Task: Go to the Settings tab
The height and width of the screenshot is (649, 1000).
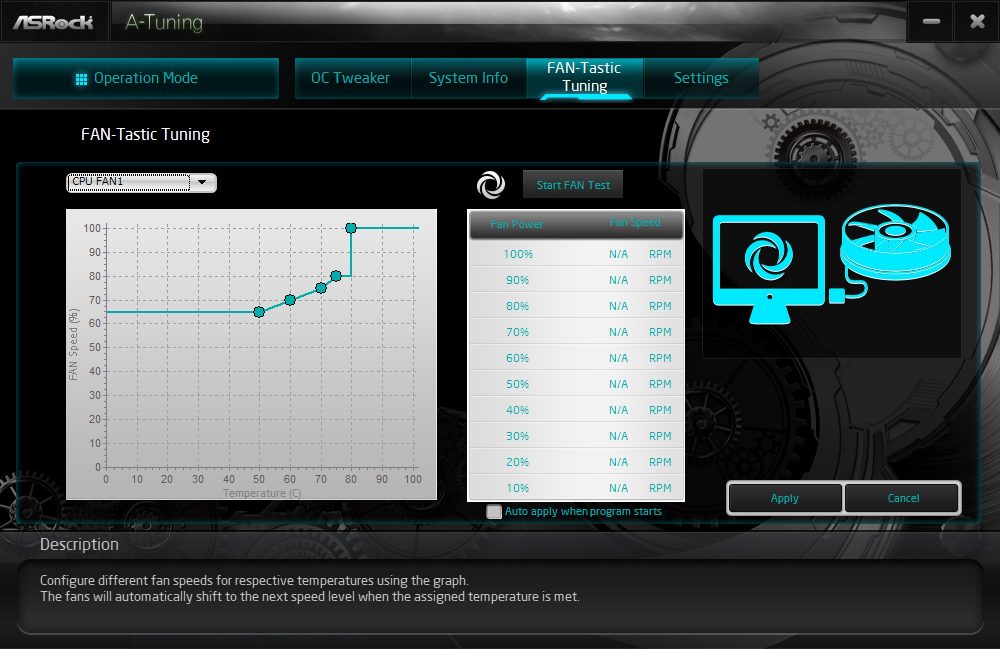Action: click(x=701, y=78)
